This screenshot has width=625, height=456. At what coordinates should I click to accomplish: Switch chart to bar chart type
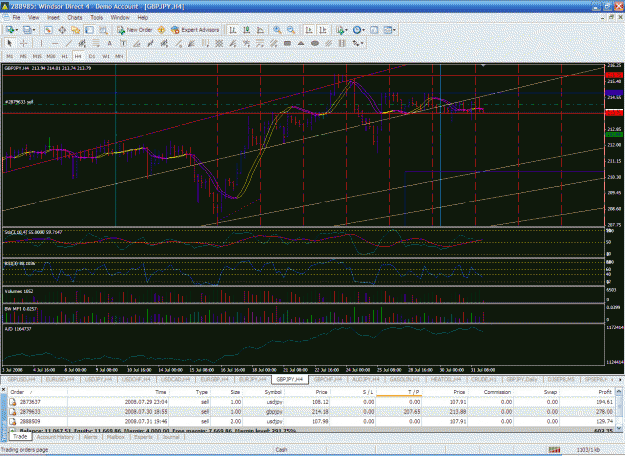tap(233, 30)
